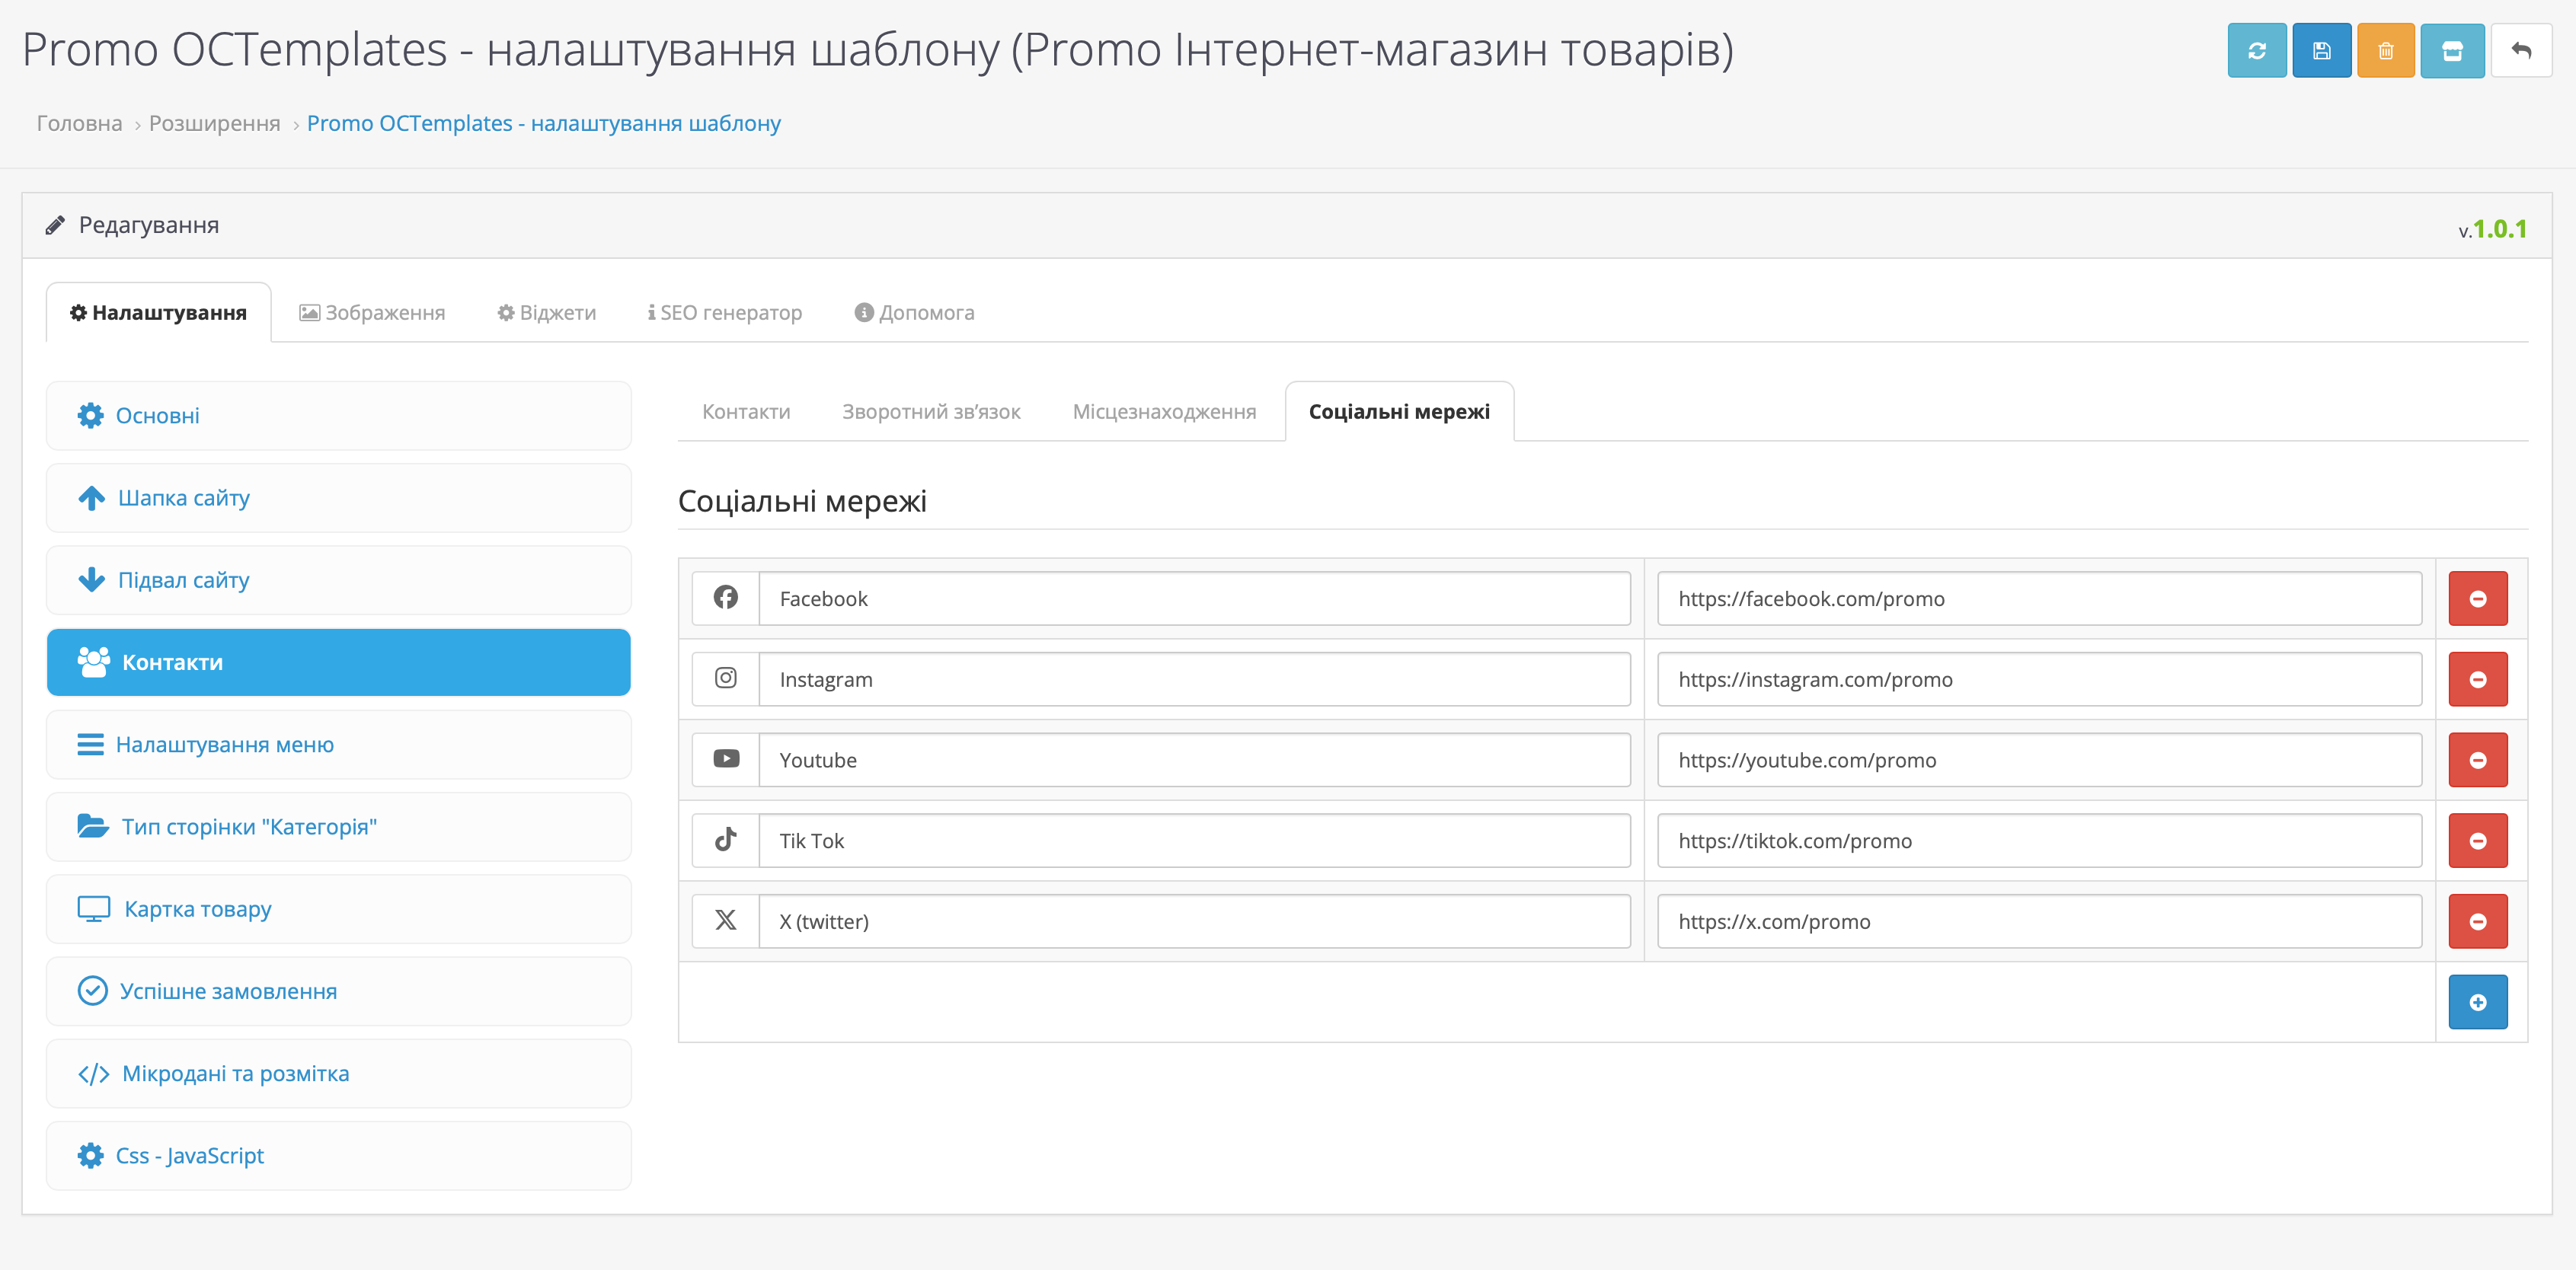Screen dimensions: 2576x1270
Task: Add a new social network row
Action: (x=2477, y=1002)
